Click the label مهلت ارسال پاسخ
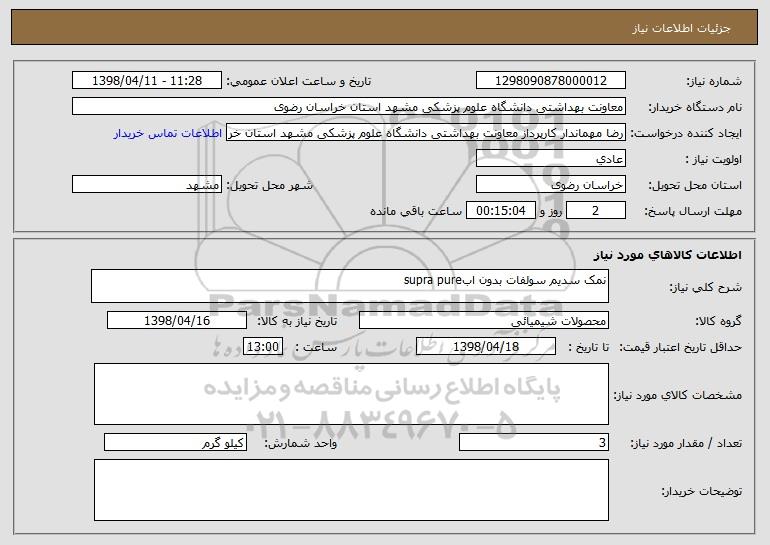This screenshot has height=545, width=770. click(x=693, y=211)
